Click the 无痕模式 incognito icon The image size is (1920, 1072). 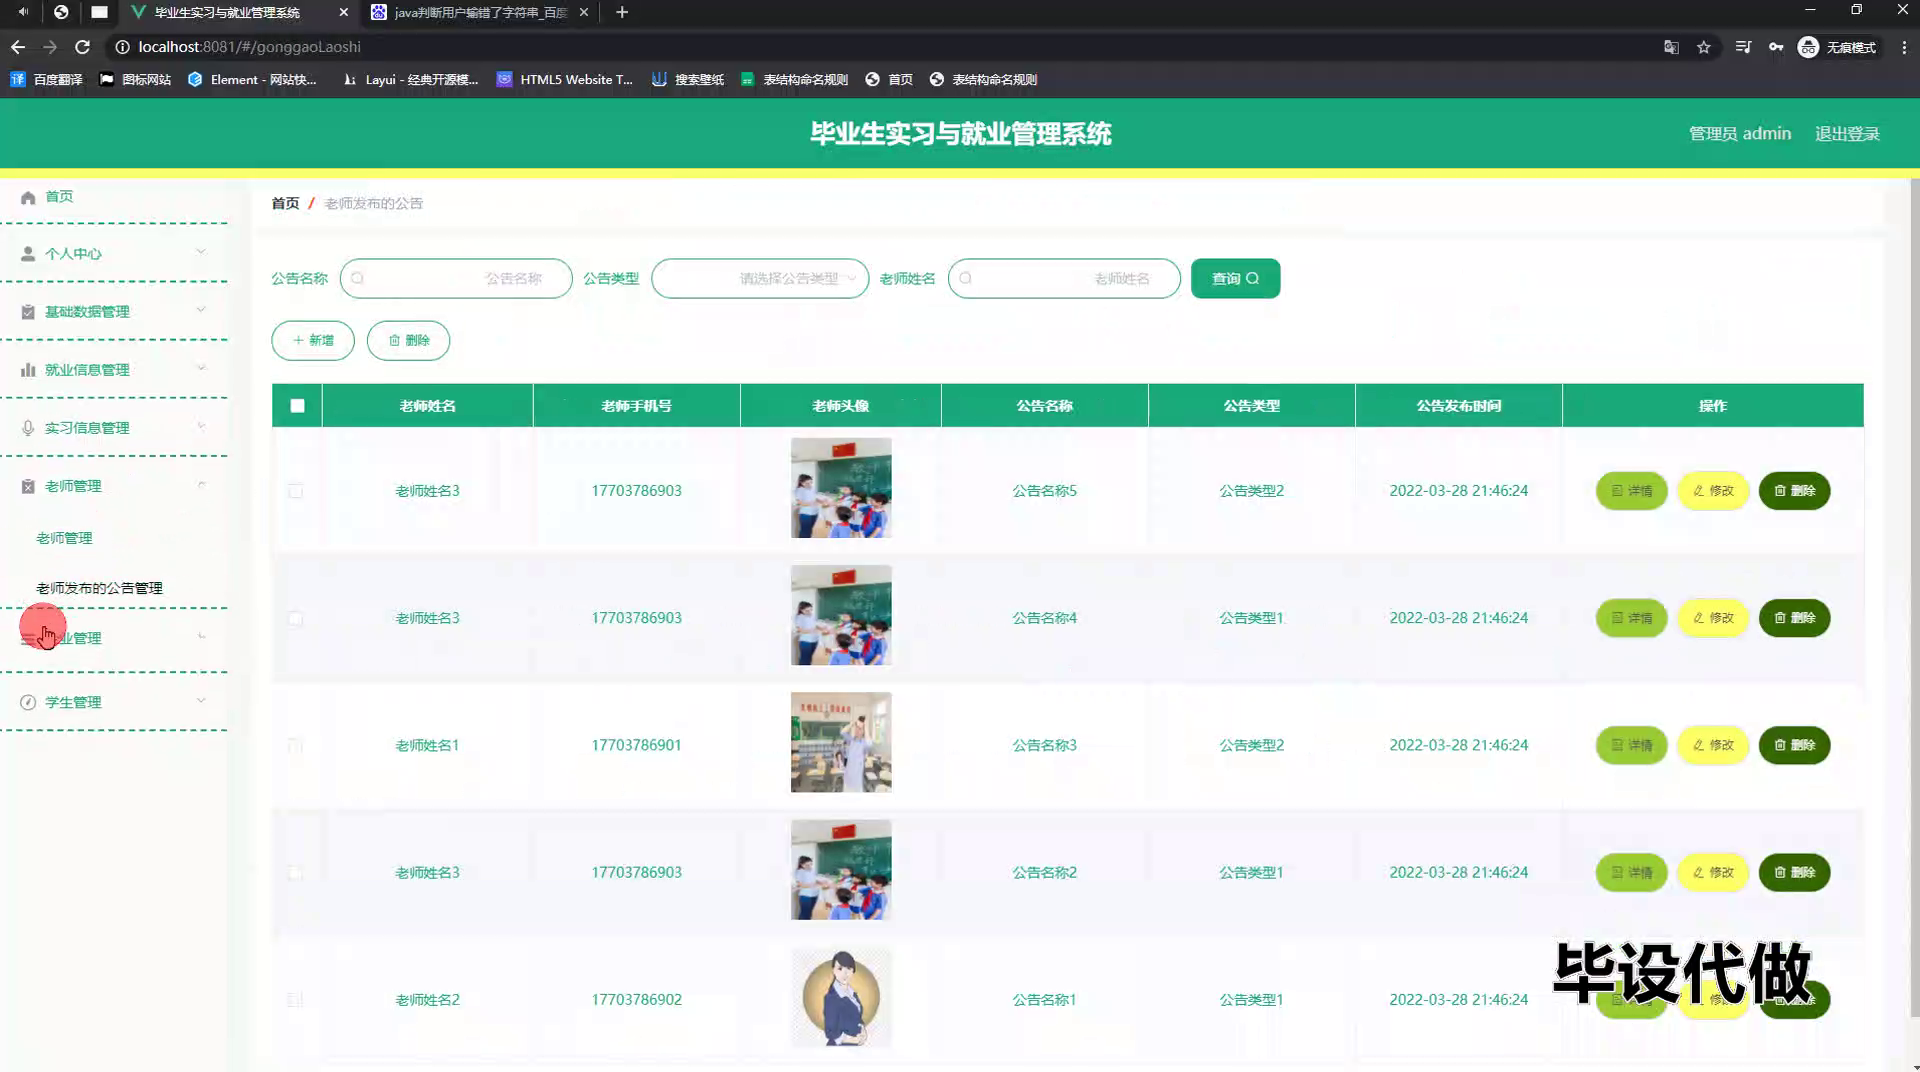click(x=1808, y=47)
